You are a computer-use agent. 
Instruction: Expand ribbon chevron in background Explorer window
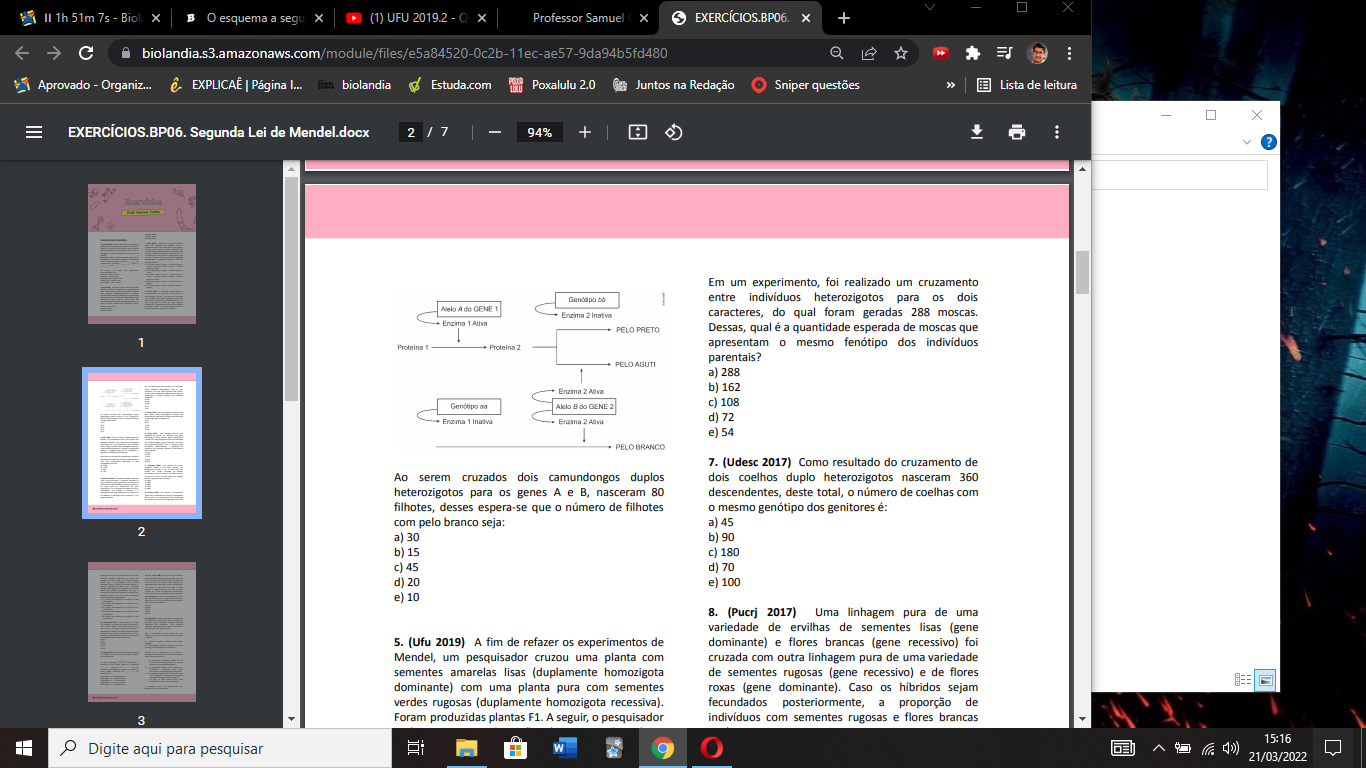1246,143
